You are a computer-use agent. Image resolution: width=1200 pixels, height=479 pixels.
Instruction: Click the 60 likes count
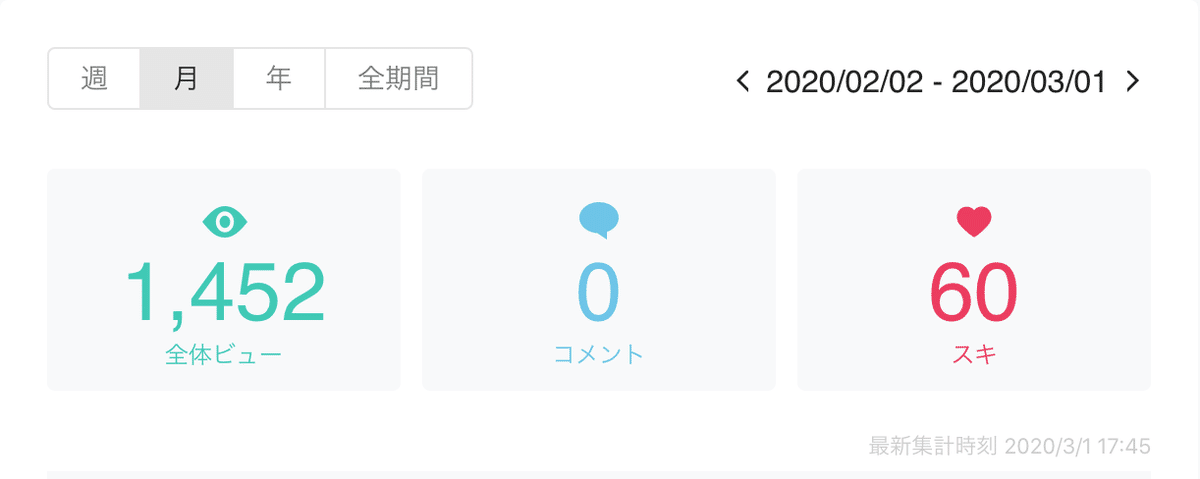[x=973, y=292]
